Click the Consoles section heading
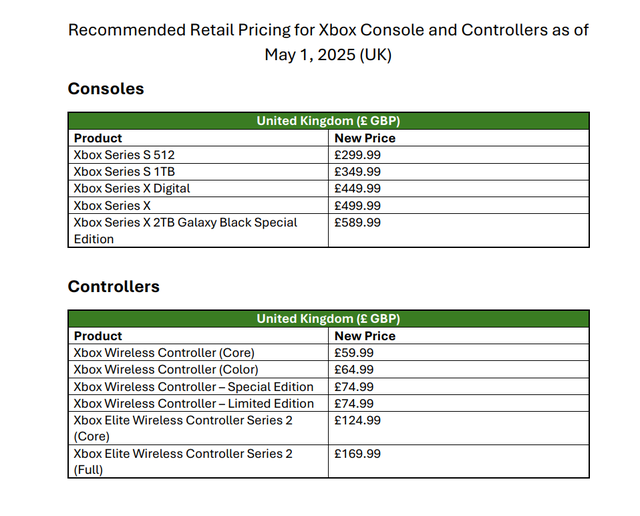Viewport: 640px width, 516px height. 106,89
